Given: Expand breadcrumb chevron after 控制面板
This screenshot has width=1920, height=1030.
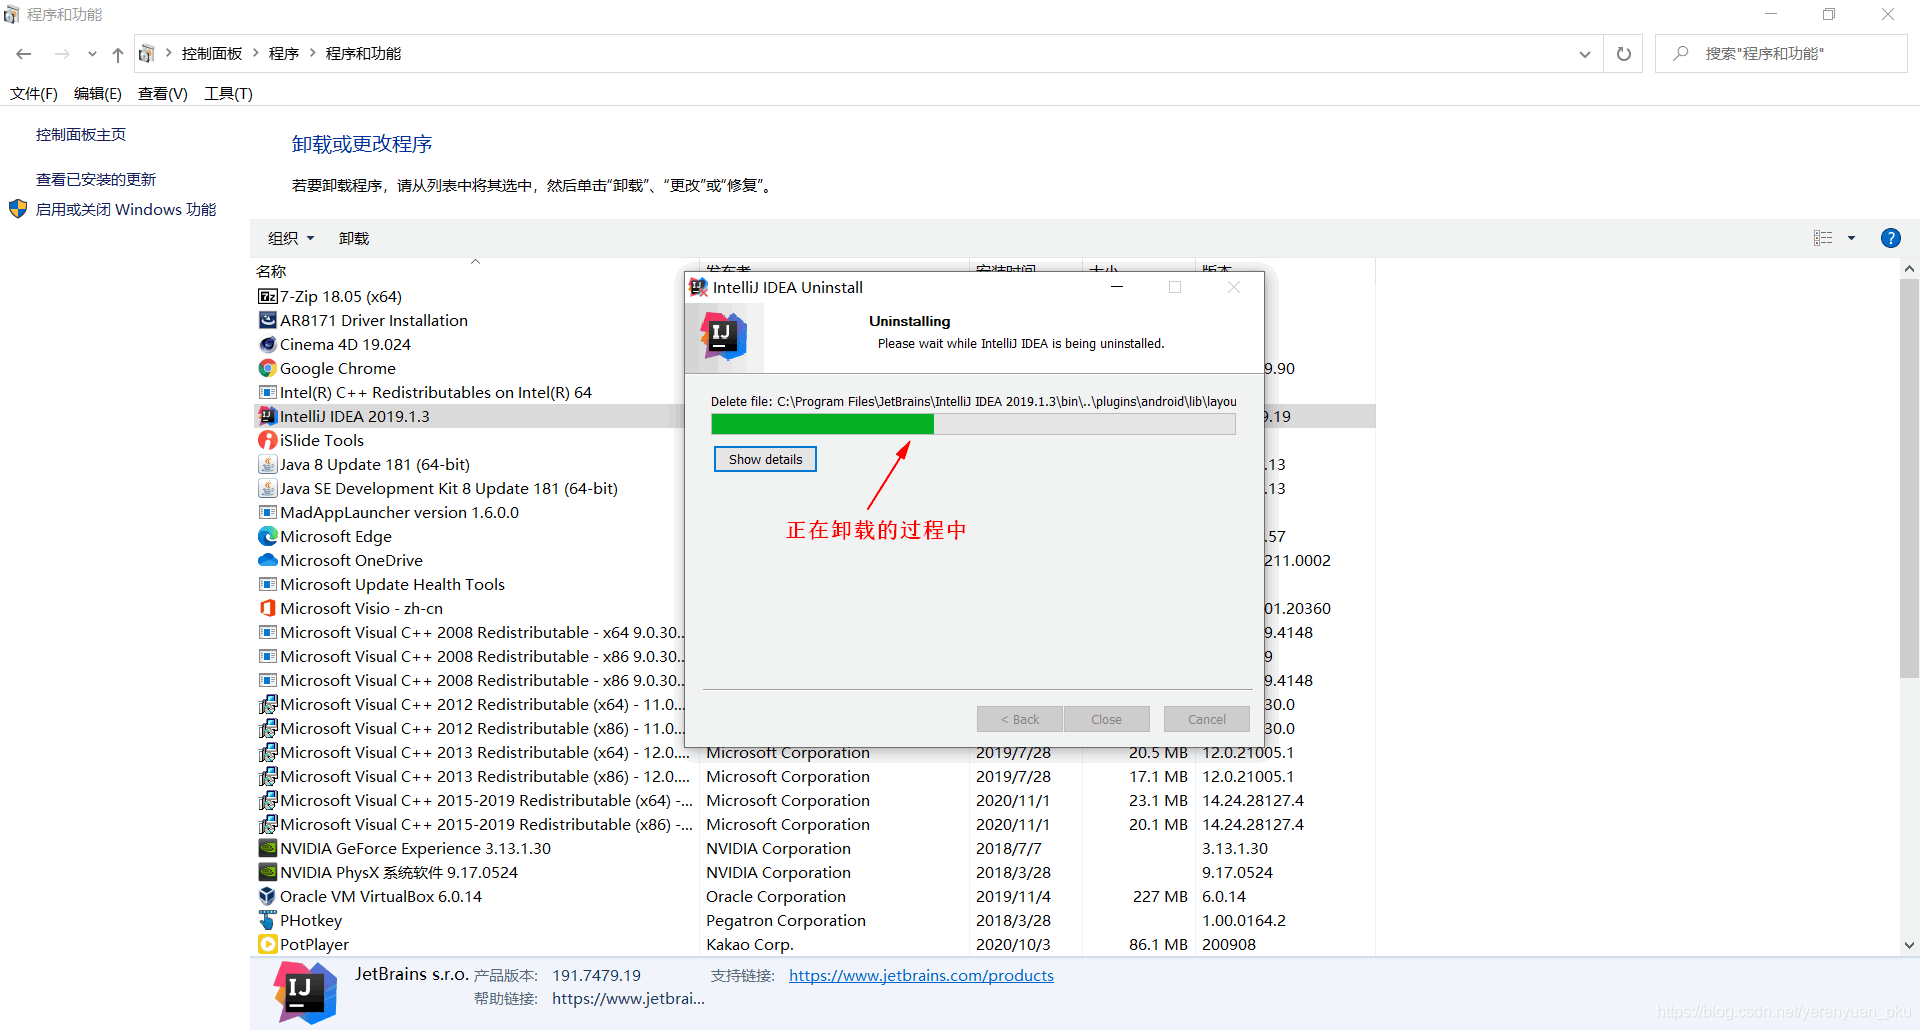Looking at the screenshot, I should click(x=256, y=53).
